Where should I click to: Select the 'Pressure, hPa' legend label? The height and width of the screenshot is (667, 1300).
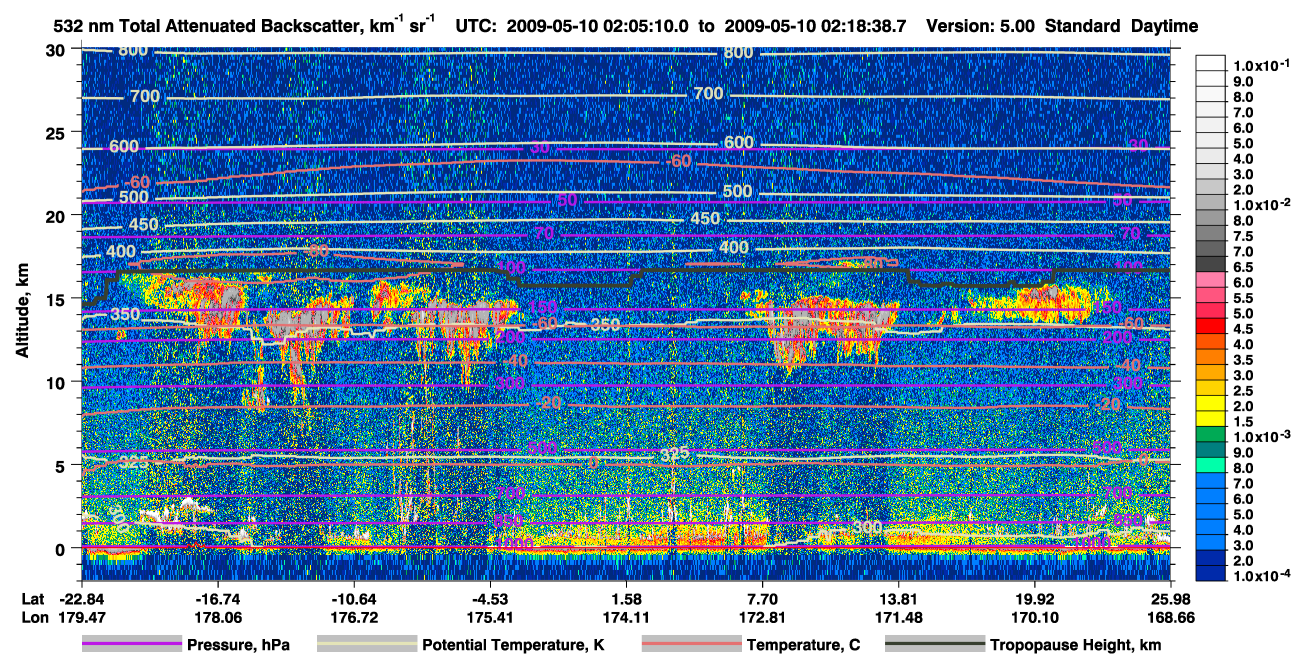238,645
